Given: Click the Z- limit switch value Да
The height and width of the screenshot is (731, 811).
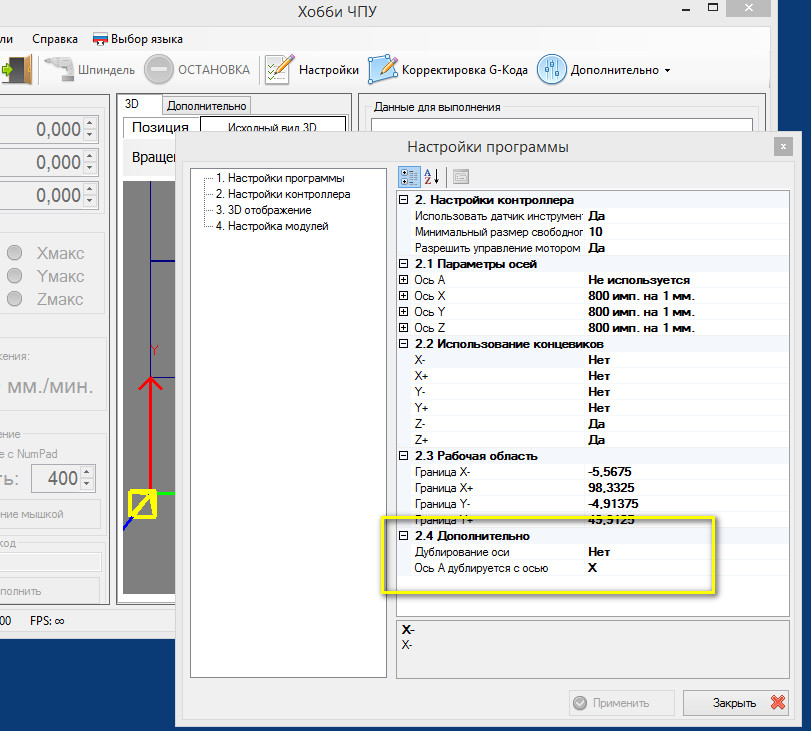Looking at the screenshot, I should pyautogui.click(x=687, y=424).
